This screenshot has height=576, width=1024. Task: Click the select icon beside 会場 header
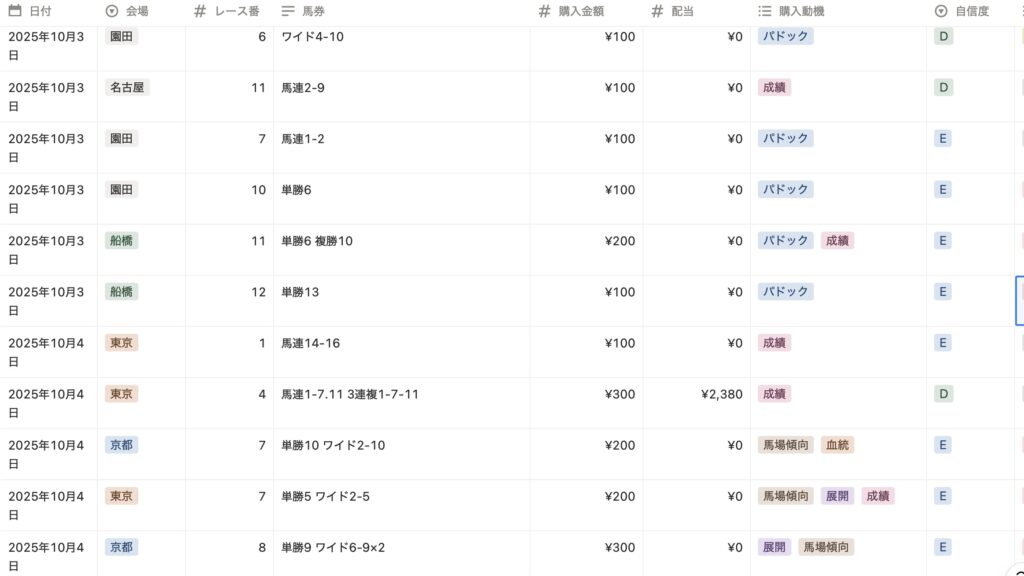tap(111, 11)
